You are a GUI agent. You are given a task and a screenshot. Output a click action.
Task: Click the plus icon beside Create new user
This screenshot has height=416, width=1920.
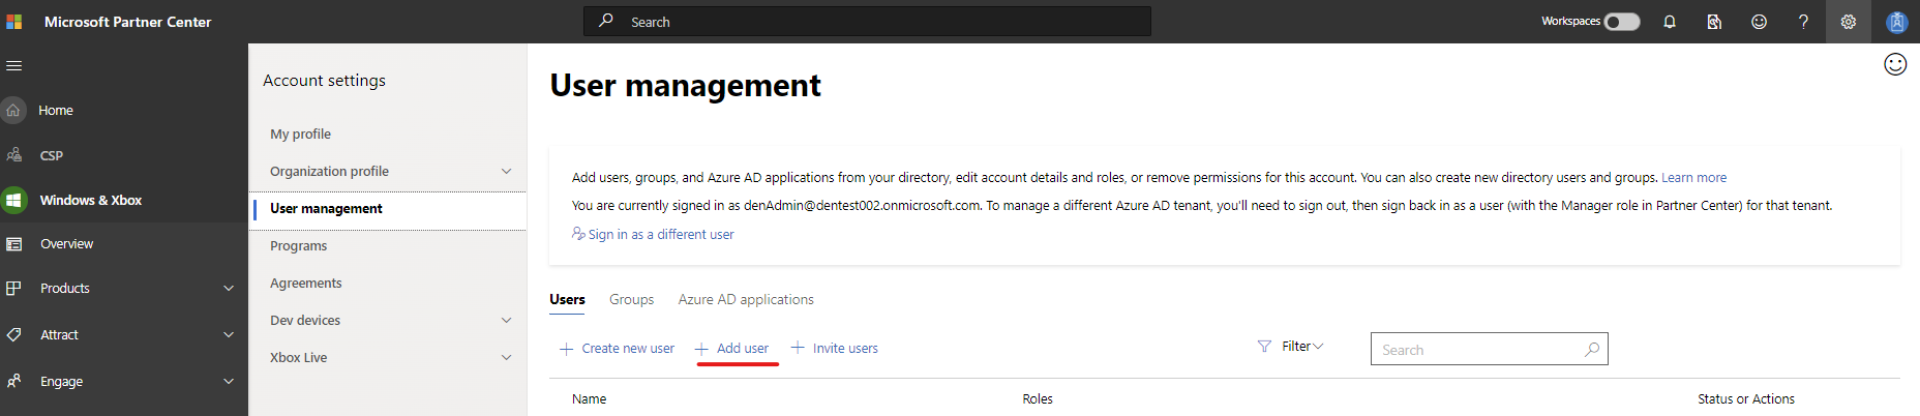pyautogui.click(x=566, y=349)
